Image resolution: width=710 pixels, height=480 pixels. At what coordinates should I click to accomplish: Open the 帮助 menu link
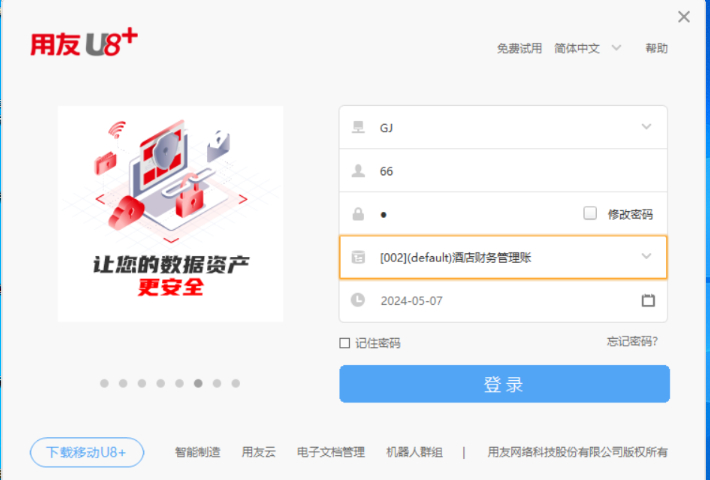657,48
